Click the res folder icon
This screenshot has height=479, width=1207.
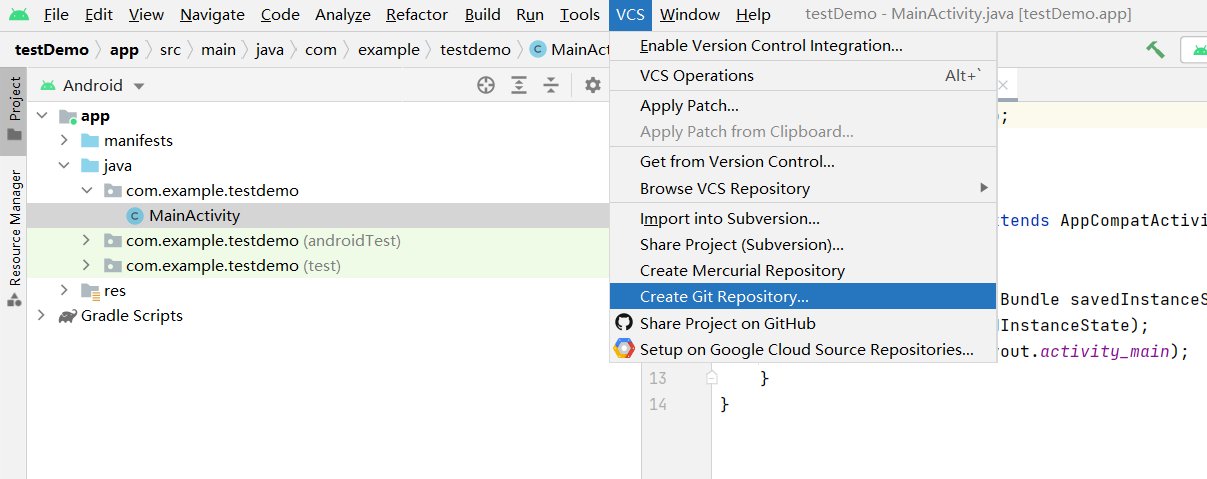[x=90, y=291]
